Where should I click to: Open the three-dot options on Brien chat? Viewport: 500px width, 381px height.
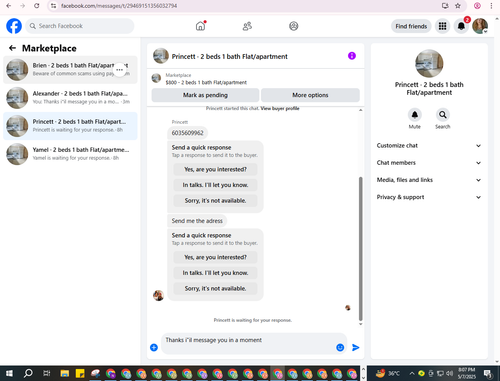tap(120, 70)
